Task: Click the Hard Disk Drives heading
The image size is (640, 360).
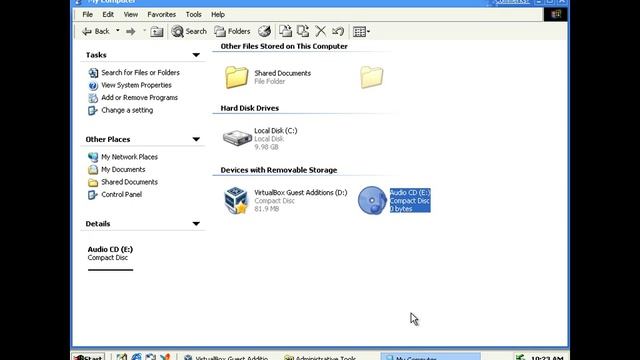Action: click(250, 108)
